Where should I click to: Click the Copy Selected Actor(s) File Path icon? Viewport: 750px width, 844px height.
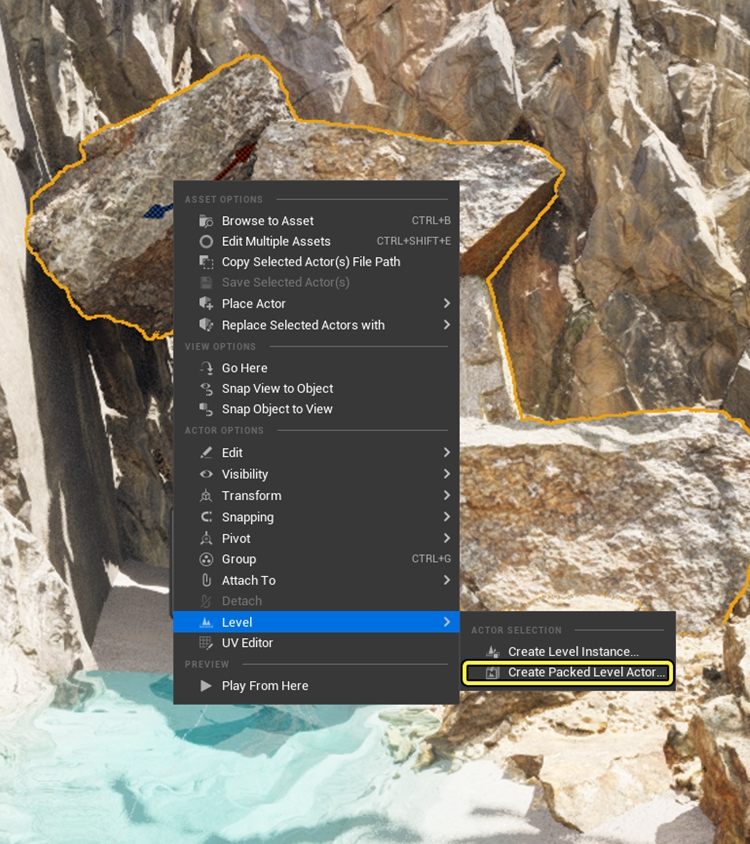tap(206, 262)
